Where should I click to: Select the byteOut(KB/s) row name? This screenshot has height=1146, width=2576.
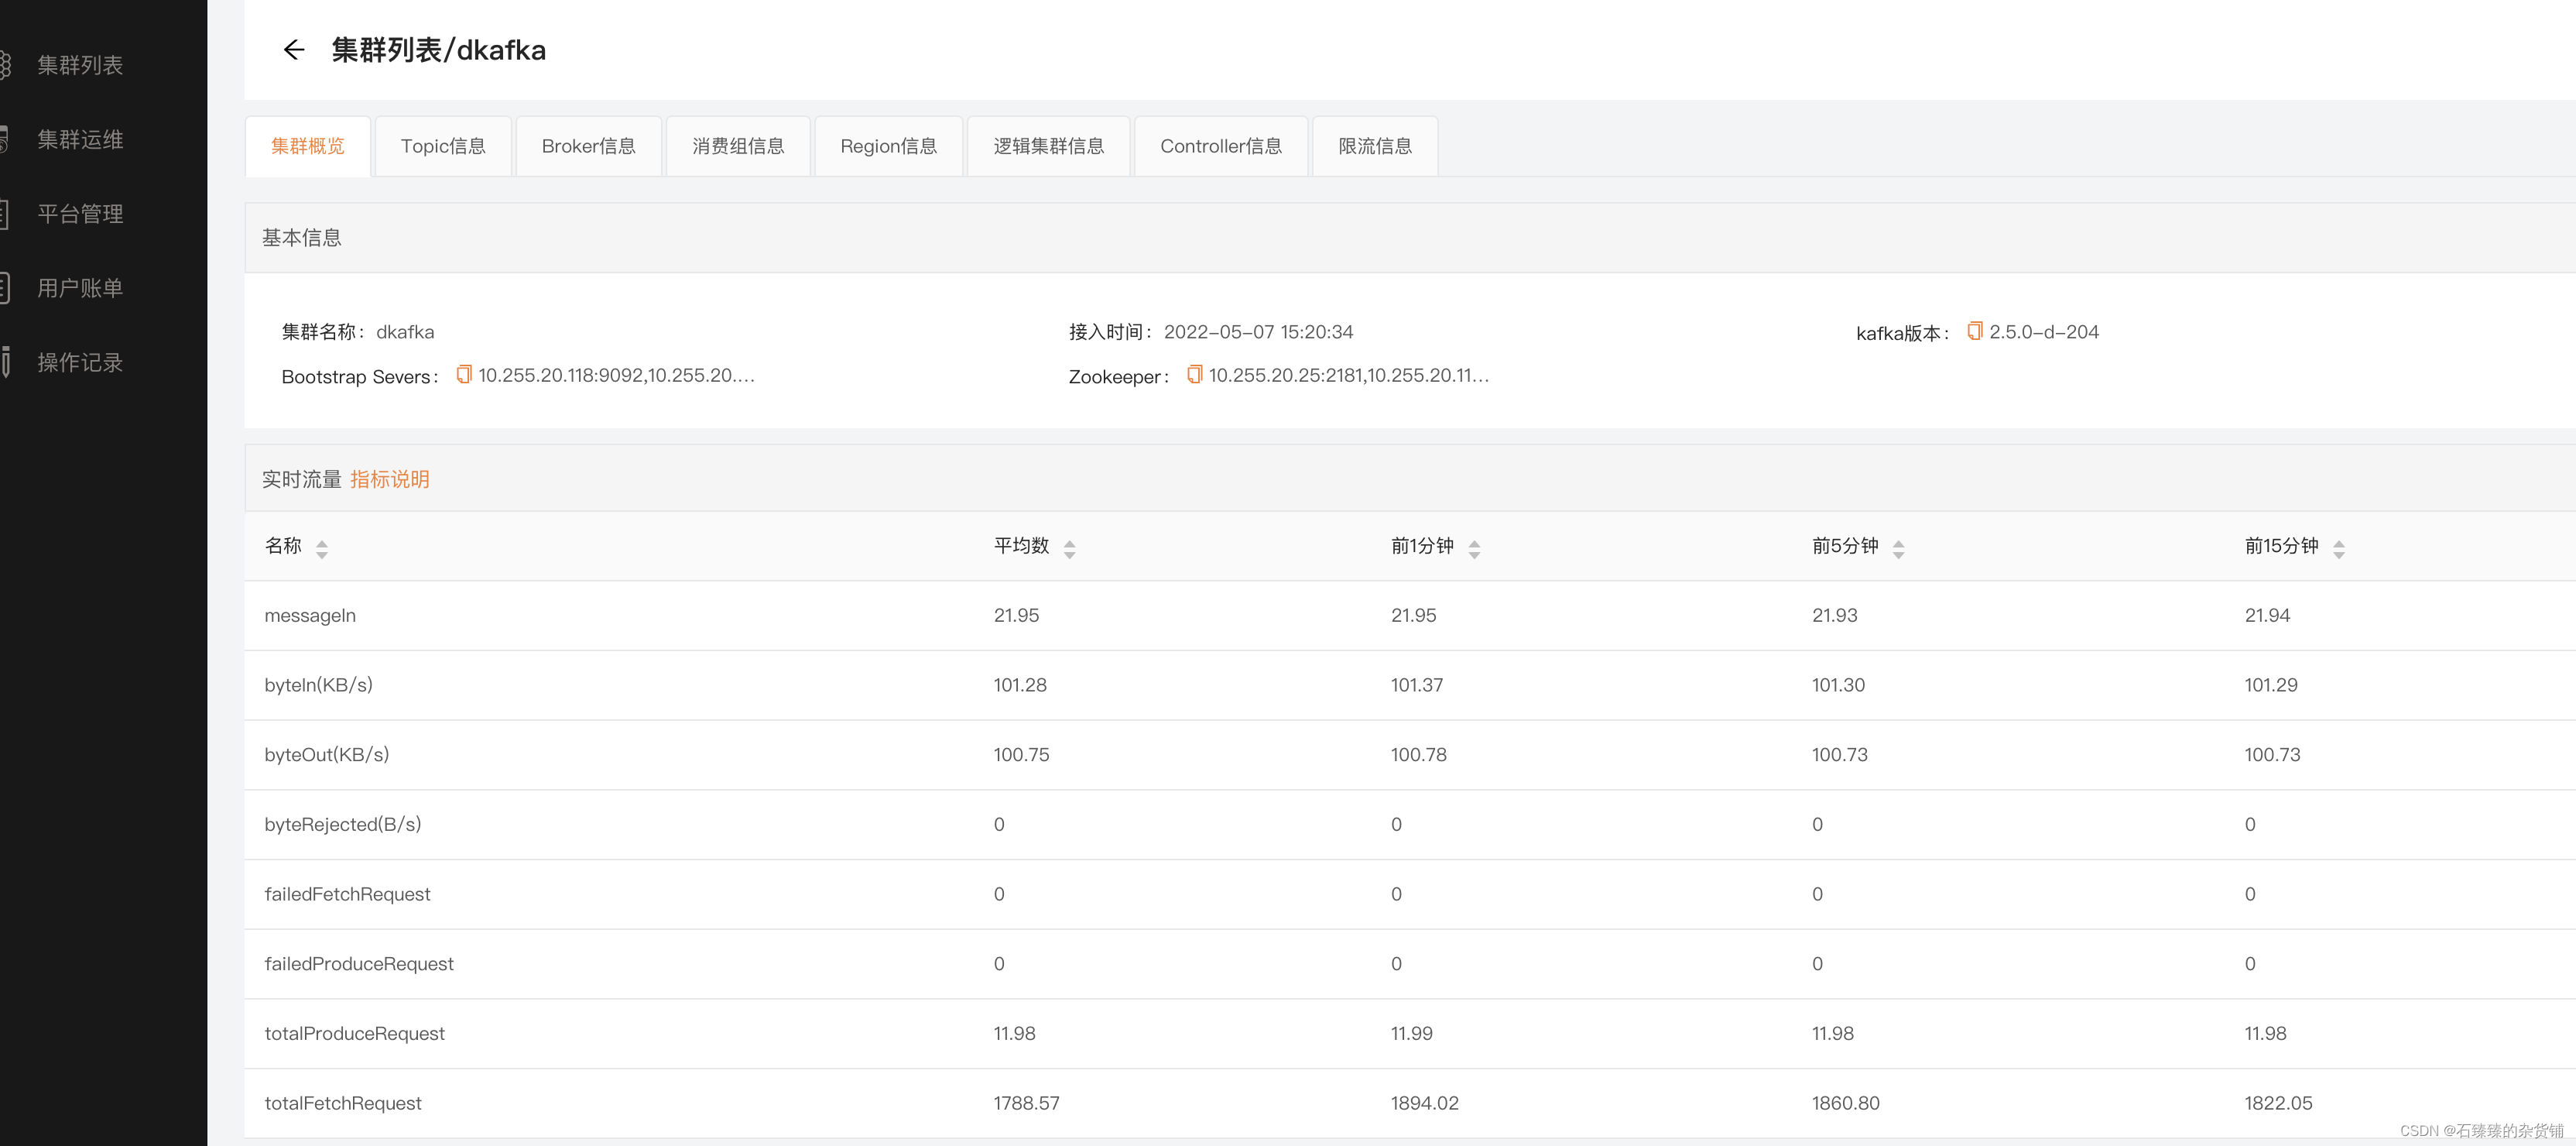(x=327, y=755)
